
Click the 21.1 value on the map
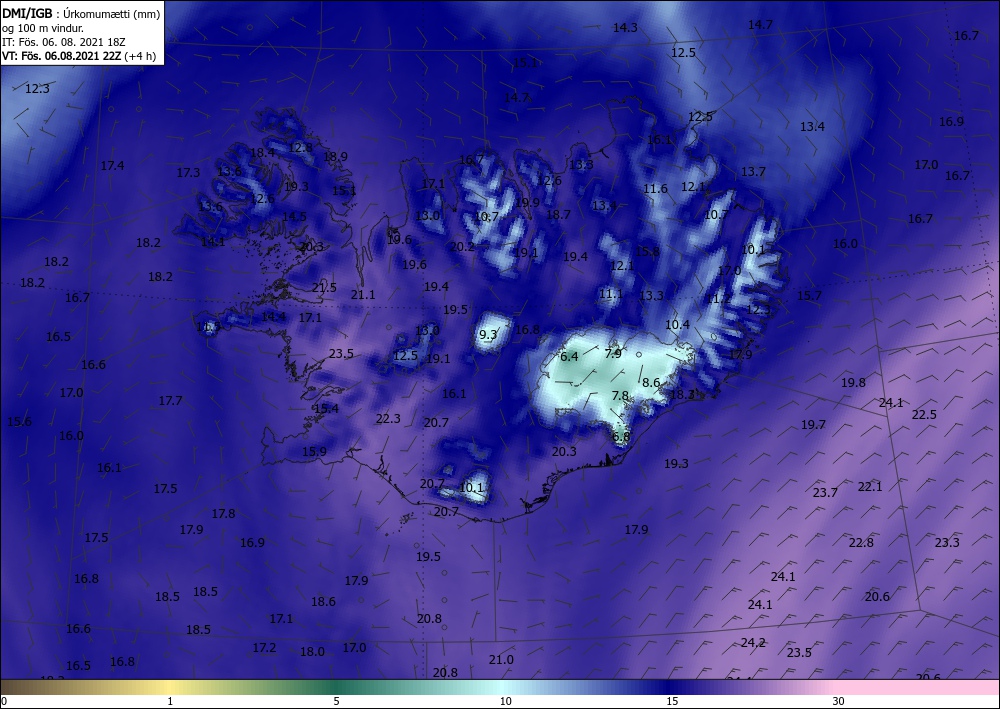[x=363, y=295]
